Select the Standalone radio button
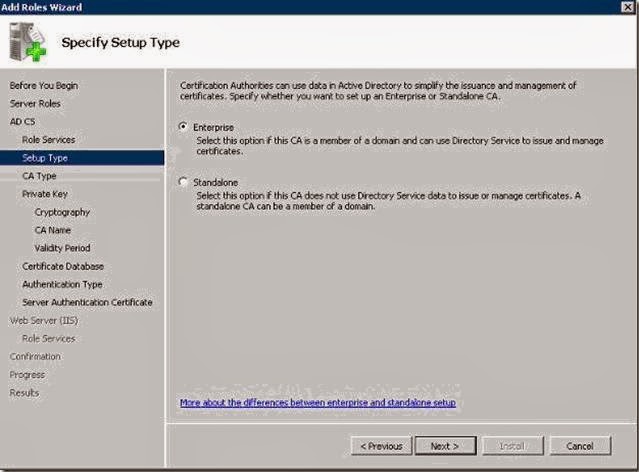 point(183,181)
